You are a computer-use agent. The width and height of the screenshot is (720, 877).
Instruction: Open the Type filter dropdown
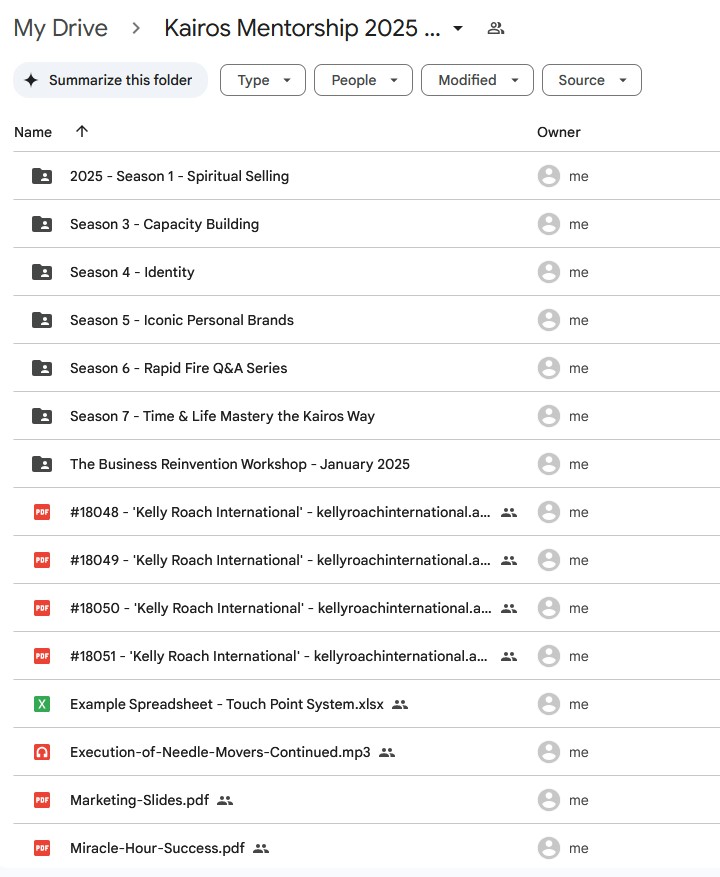coord(262,80)
